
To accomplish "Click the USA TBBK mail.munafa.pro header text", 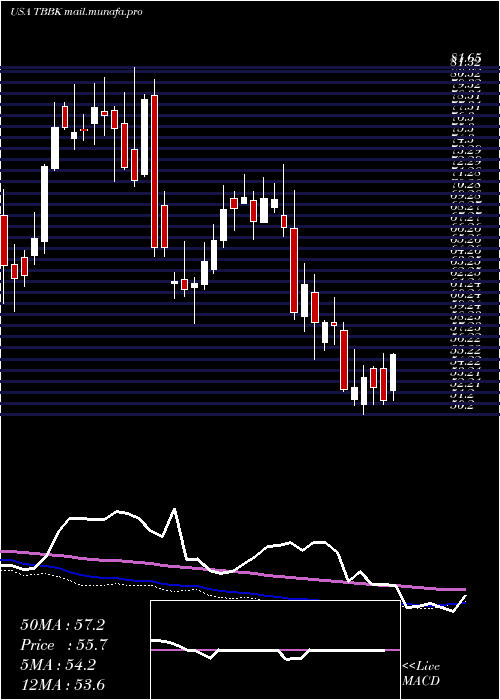I will (x=76, y=12).
